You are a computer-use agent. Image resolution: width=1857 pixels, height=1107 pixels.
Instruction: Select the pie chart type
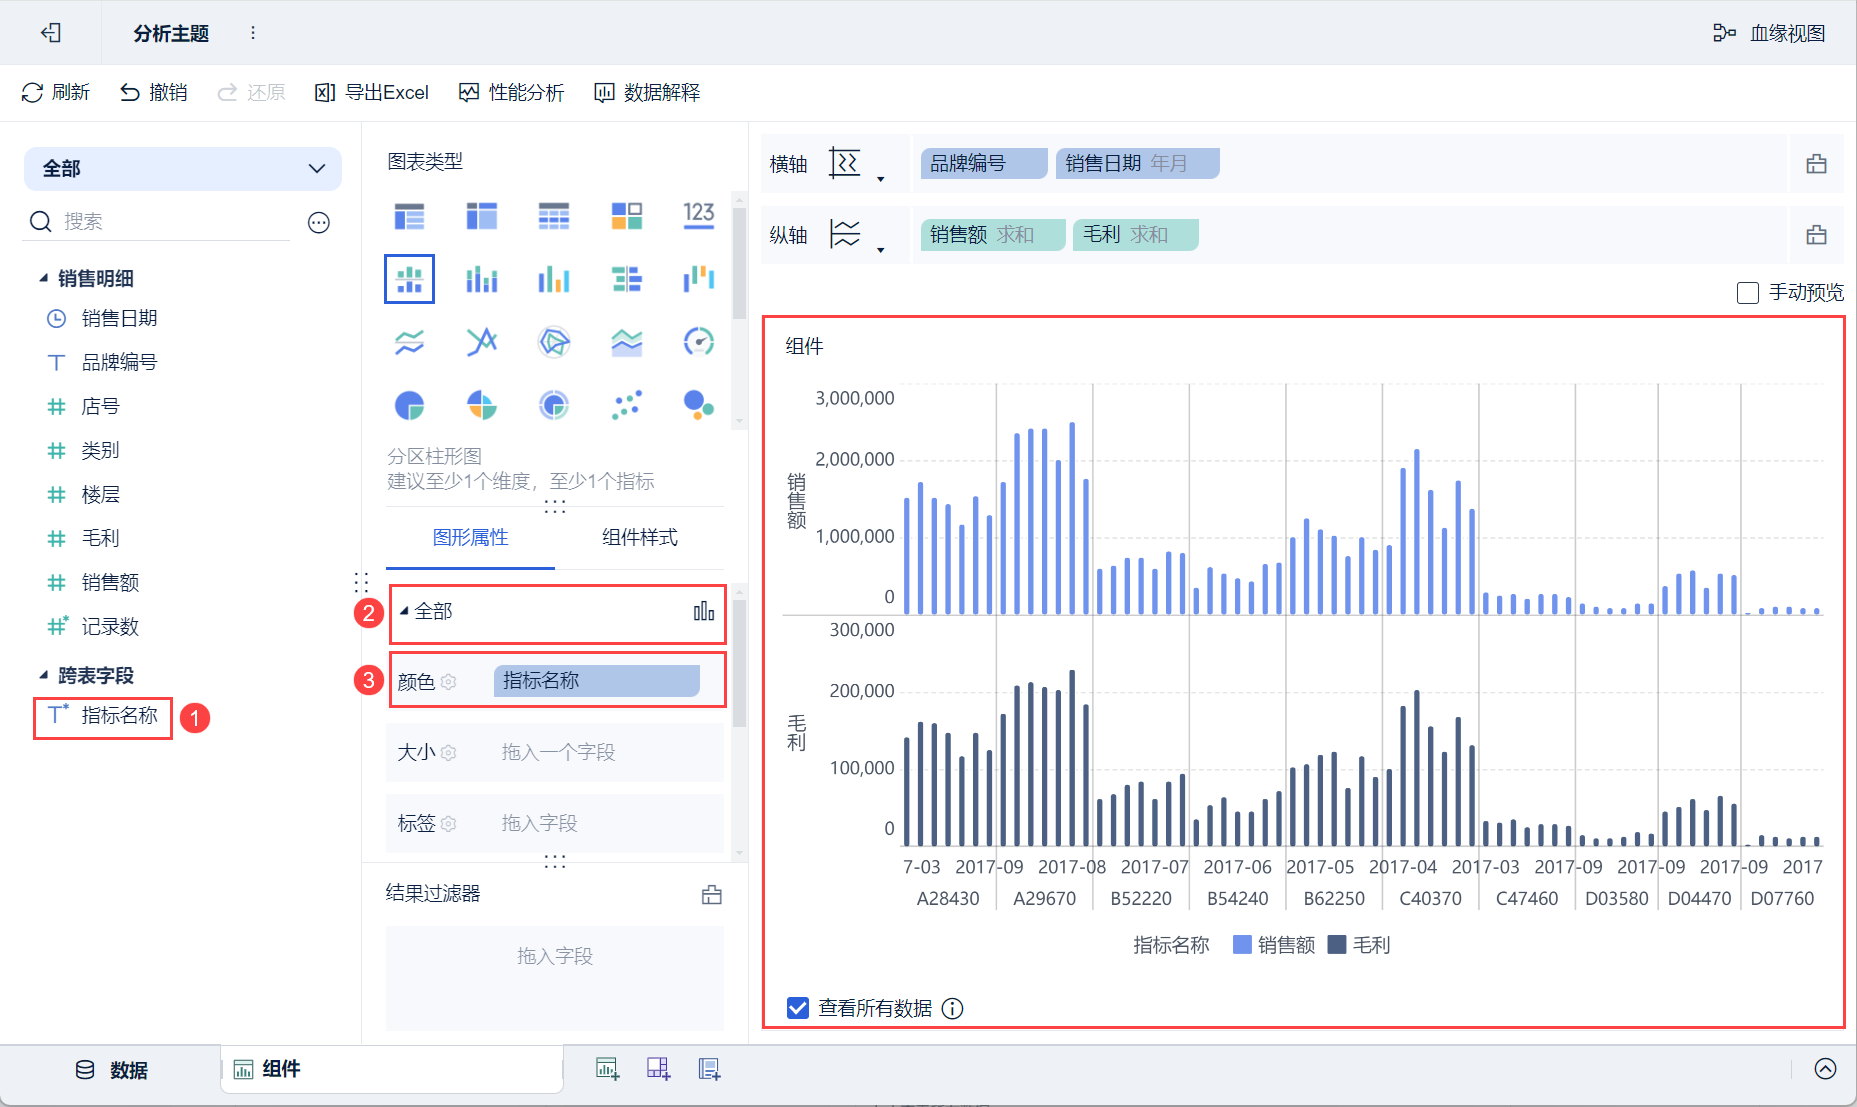click(x=409, y=405)
